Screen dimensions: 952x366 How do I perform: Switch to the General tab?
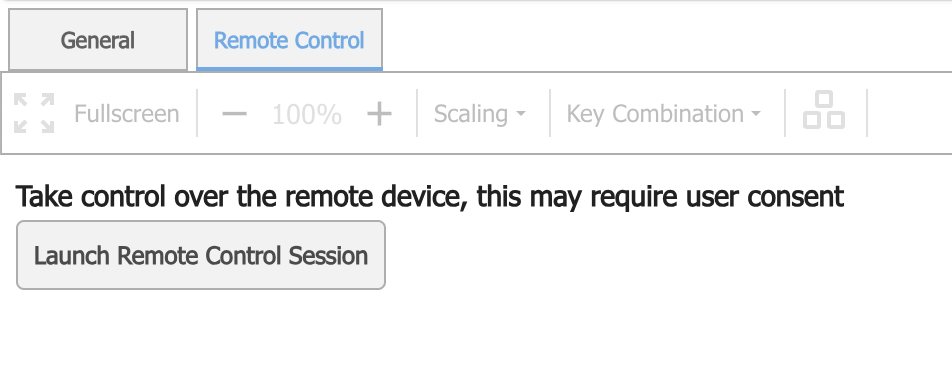click(x=98, y=40)
